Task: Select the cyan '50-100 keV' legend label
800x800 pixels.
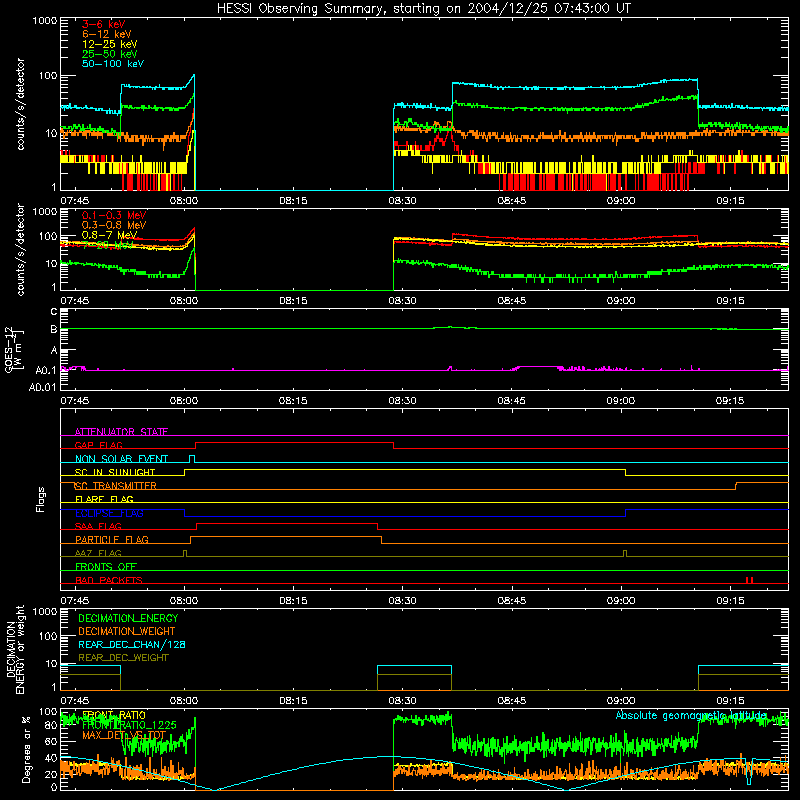Action: (x=113, y=64)
